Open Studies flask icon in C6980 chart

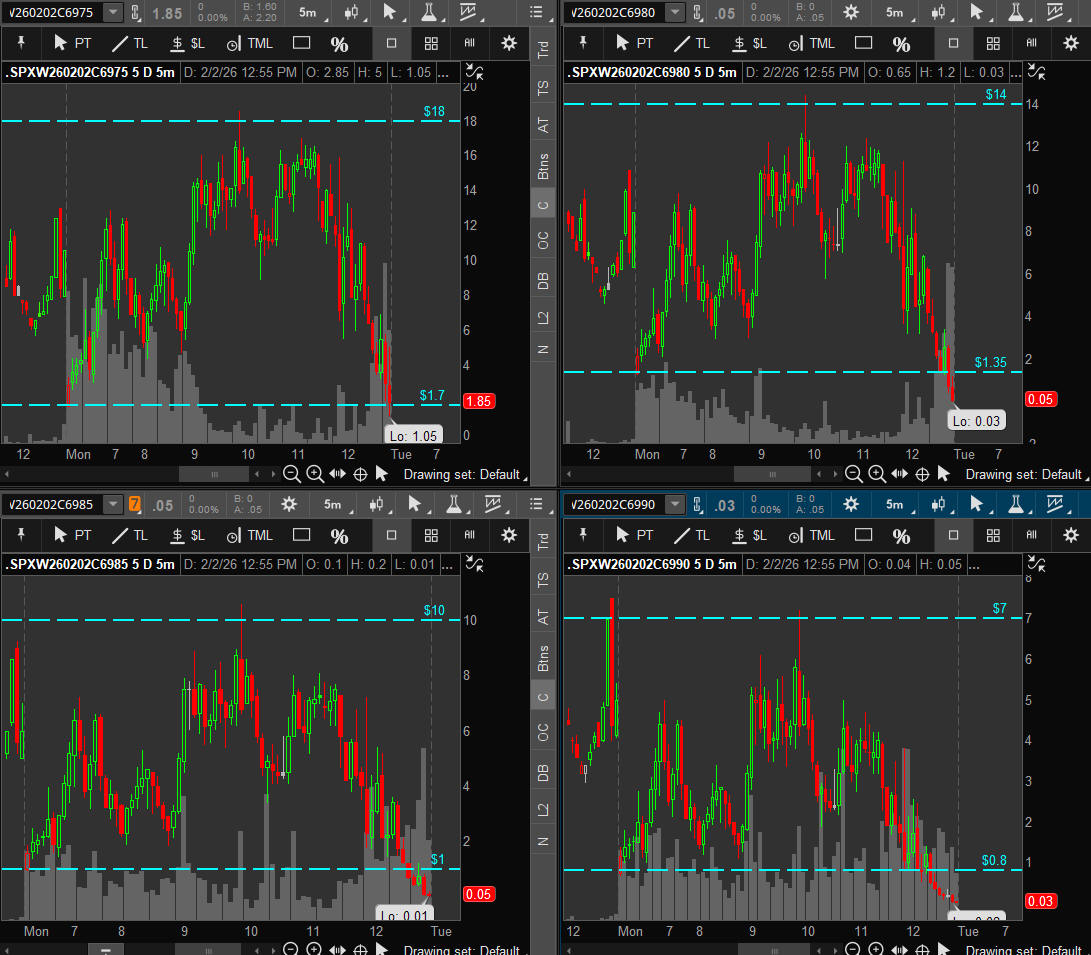(x=1016, y=13)
